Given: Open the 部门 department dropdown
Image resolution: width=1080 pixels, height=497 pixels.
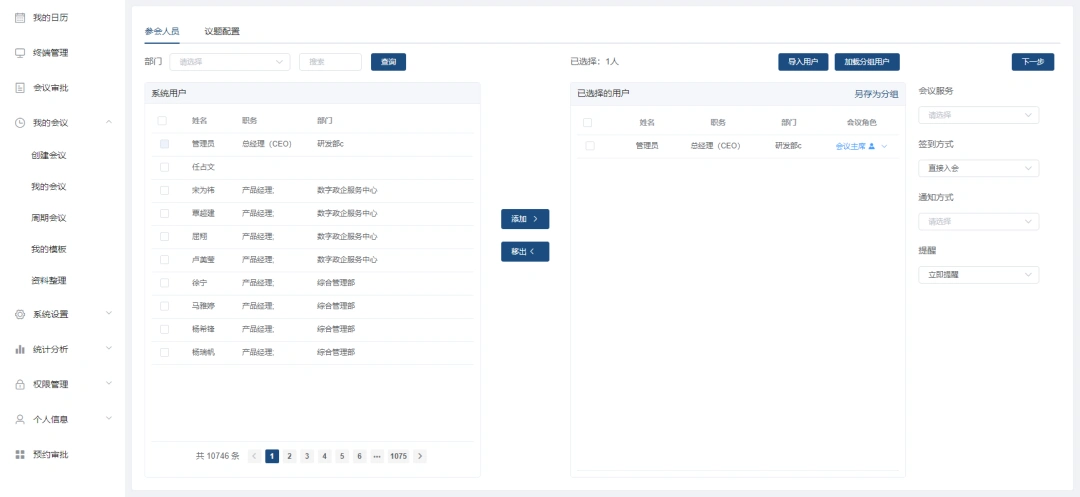Looking at the screenshot, I should [229, 62].
